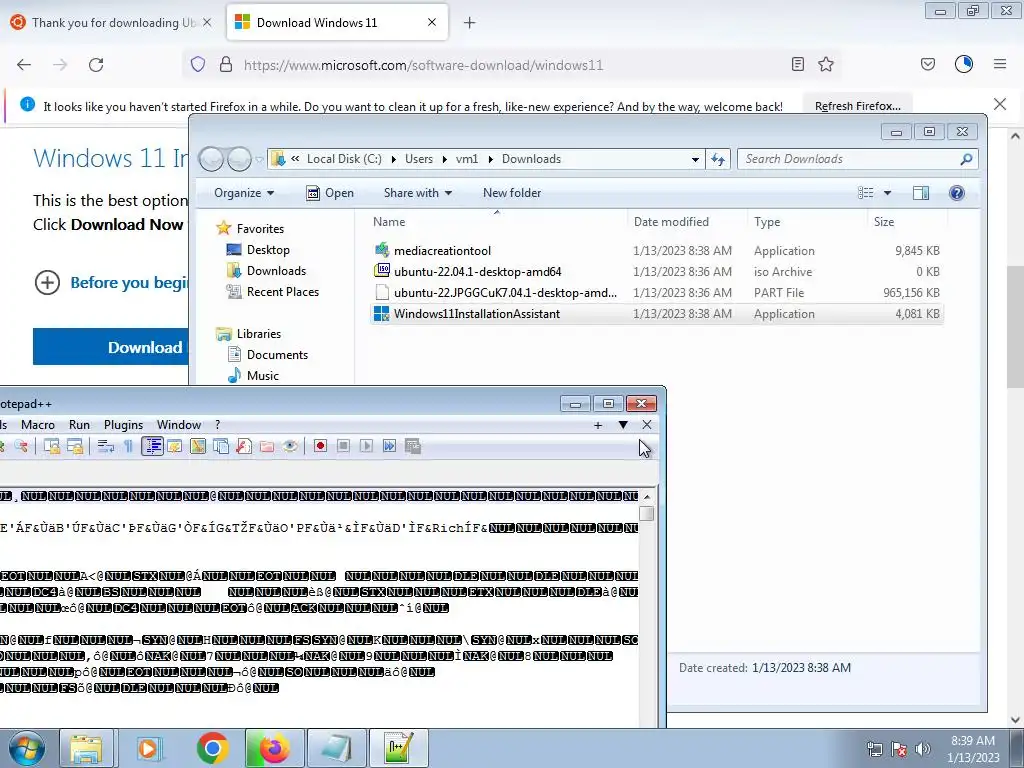Click Notepad++ vertical scrollbar up arrow
The height and width of the screenshot is (768, 1024).
pos(647,496)
